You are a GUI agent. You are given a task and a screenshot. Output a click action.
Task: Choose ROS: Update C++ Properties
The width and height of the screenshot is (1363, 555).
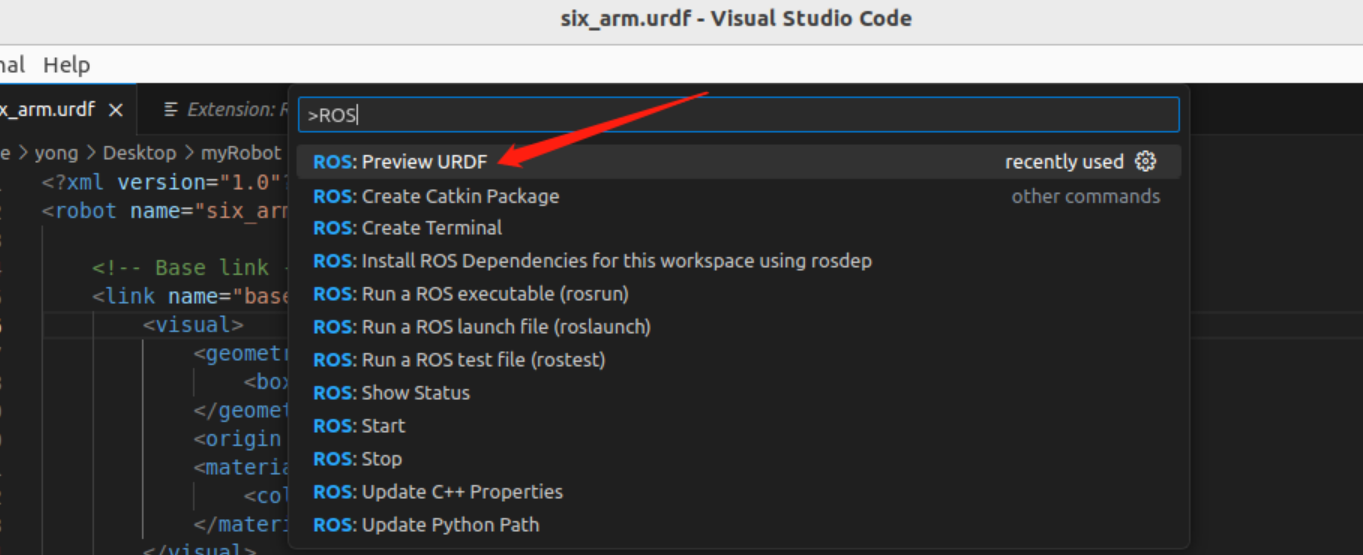[738, 492]
